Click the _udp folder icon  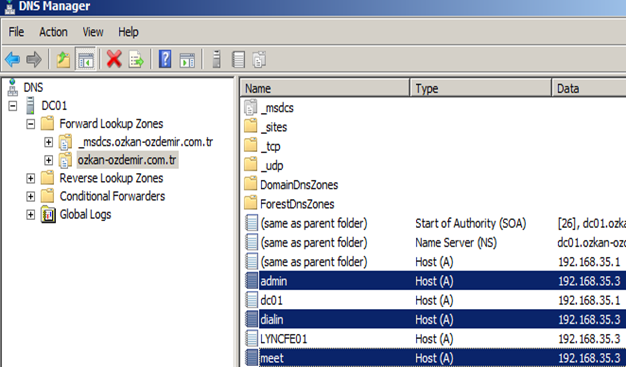point(250,165)
